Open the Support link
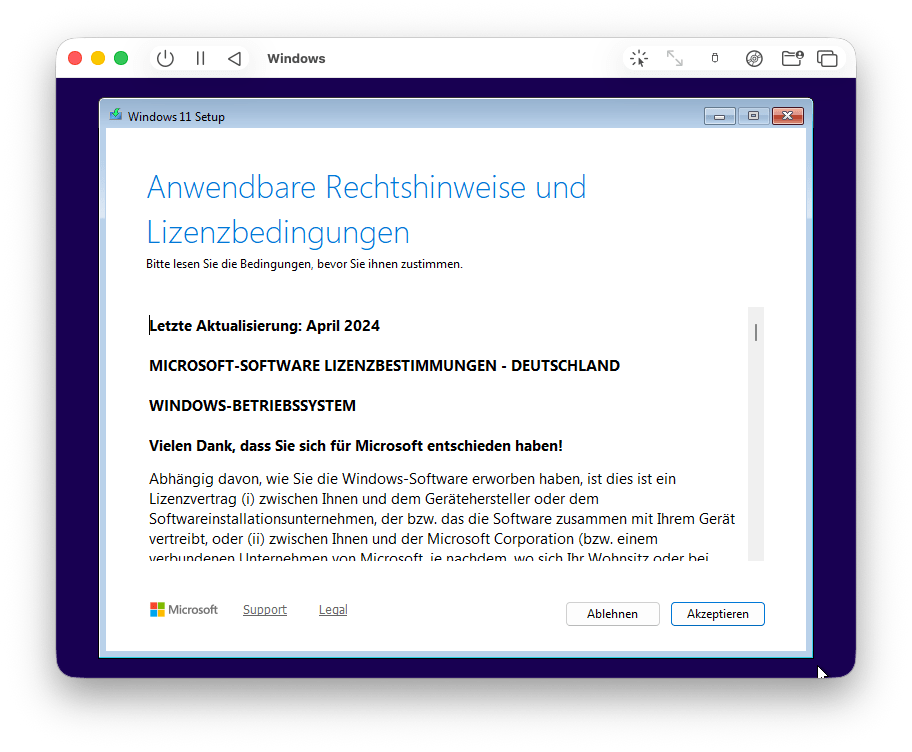Screen dimensions: 912x752 pos(265,610)
